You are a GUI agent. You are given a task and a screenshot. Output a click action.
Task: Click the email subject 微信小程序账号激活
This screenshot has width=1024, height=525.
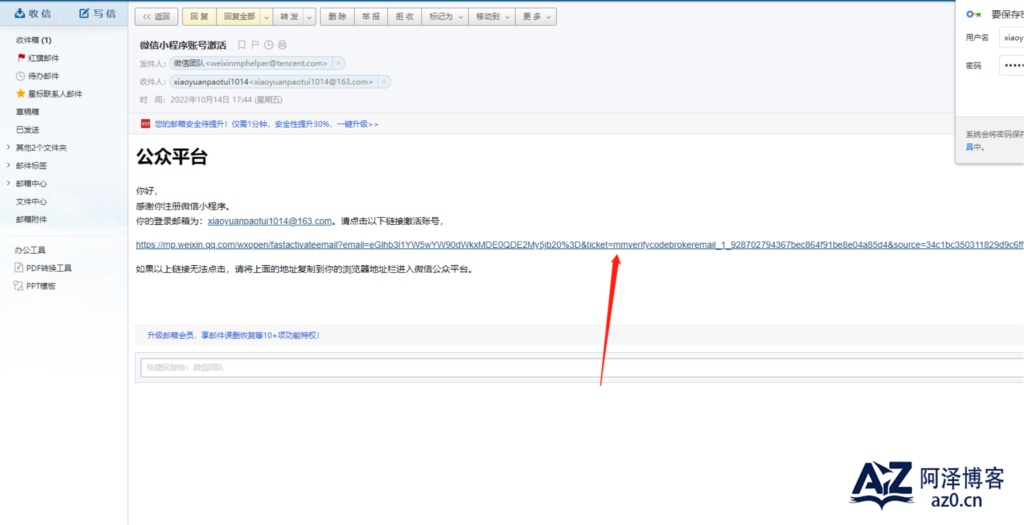pos(183,45)
